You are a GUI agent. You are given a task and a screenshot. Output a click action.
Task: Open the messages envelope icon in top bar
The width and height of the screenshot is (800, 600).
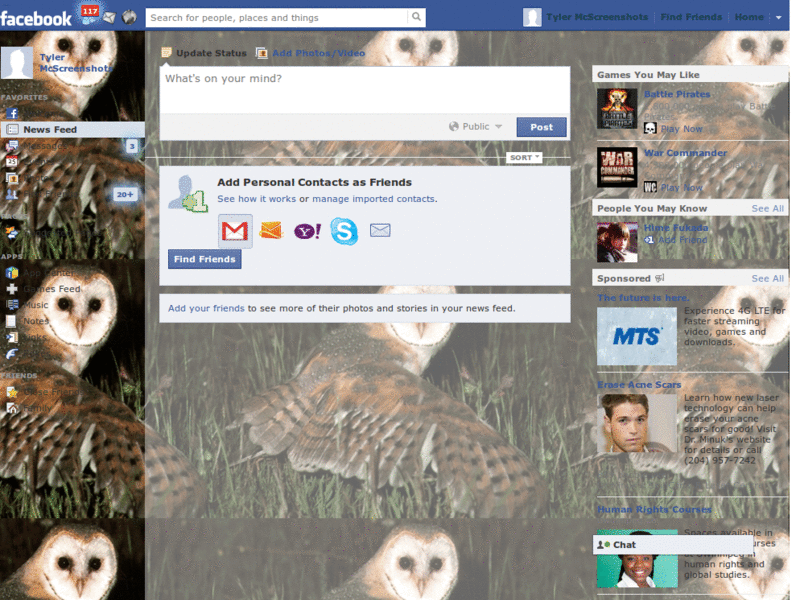point(109,17)
